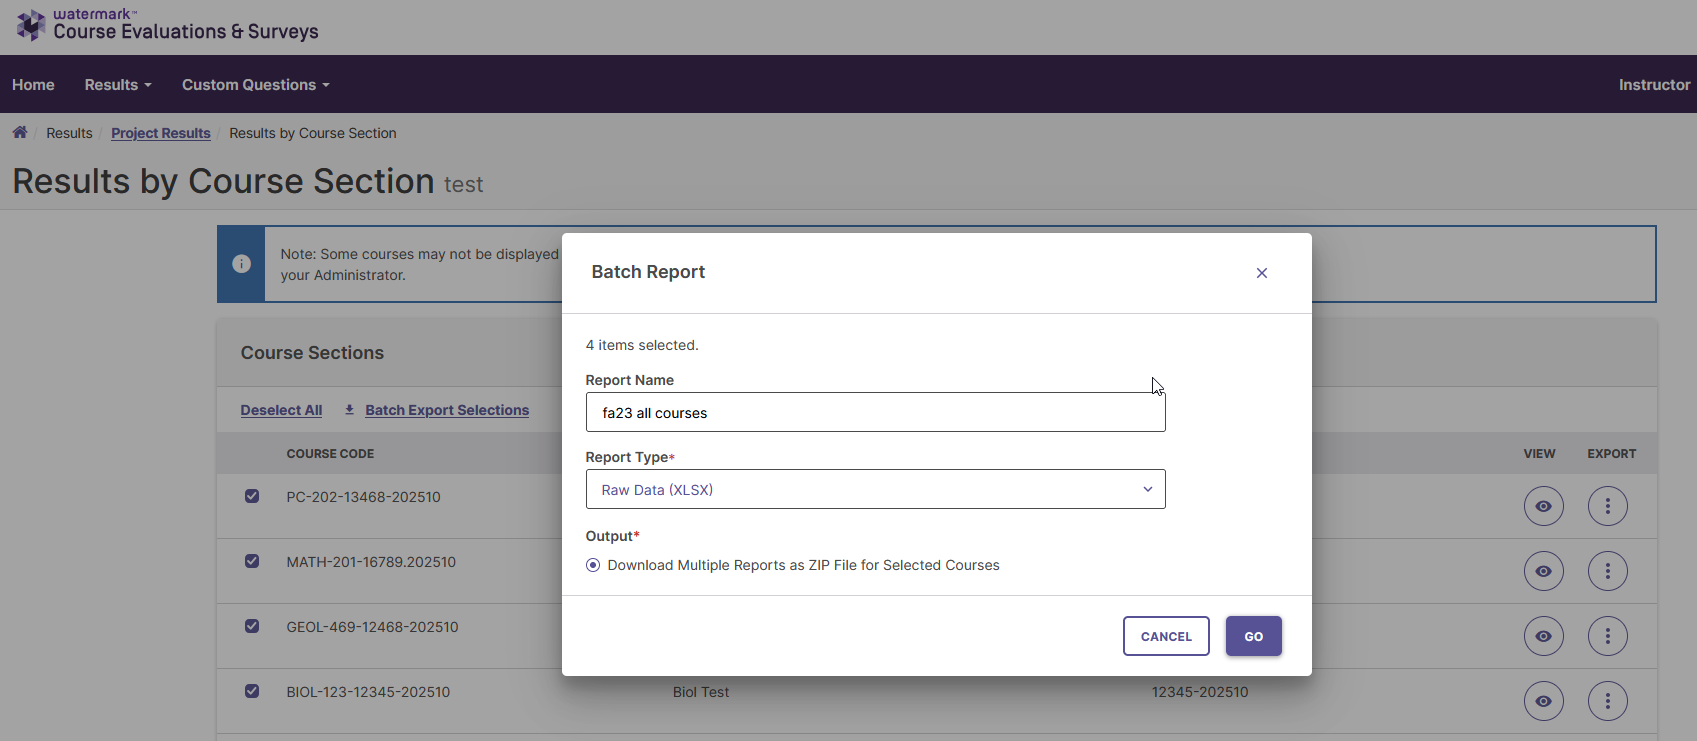Click the VIEW column header
This screenshot has height=741, width=1697.
[1539, 454]
